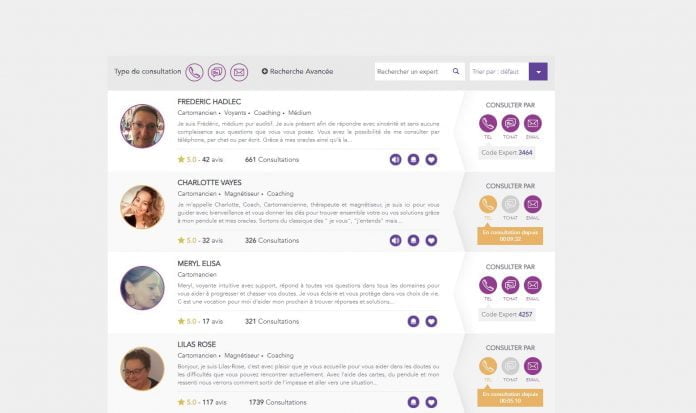Screen dimensions: 696x413
Task: Play Frederic Hadlec's audio presentation
Action: tap(395, 159)
